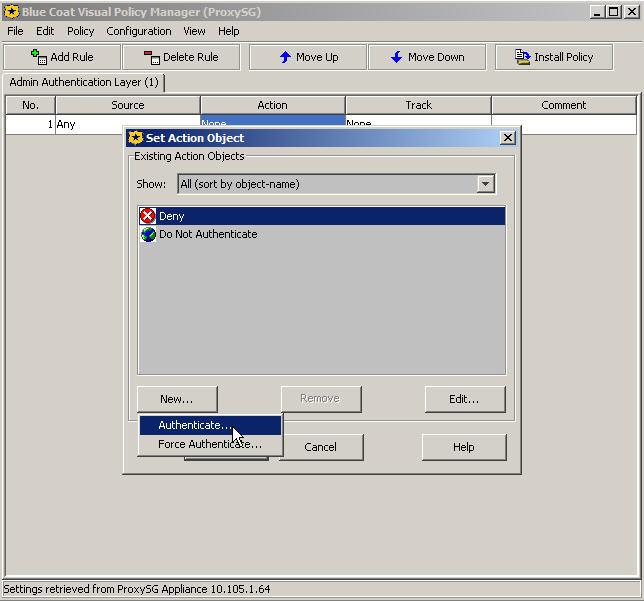Open the Policy menu
Image resolution: width=644 pixels, height=601 pixels.
point(80,31)
